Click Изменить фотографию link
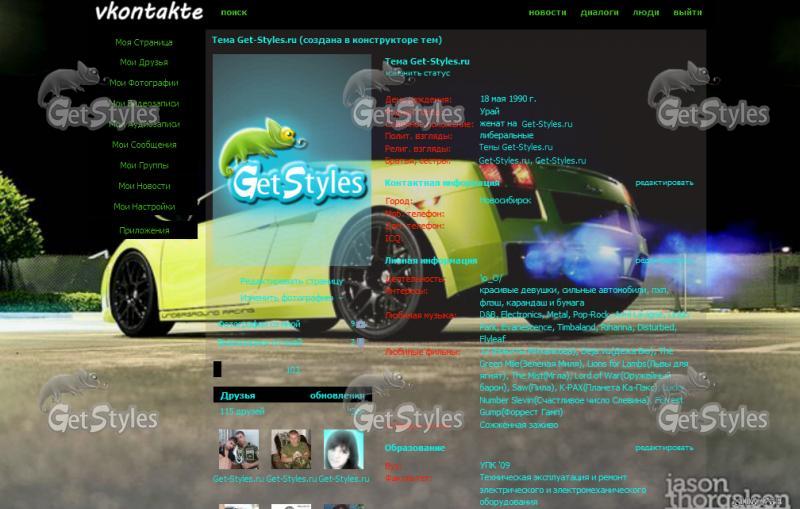 [286, 298]
